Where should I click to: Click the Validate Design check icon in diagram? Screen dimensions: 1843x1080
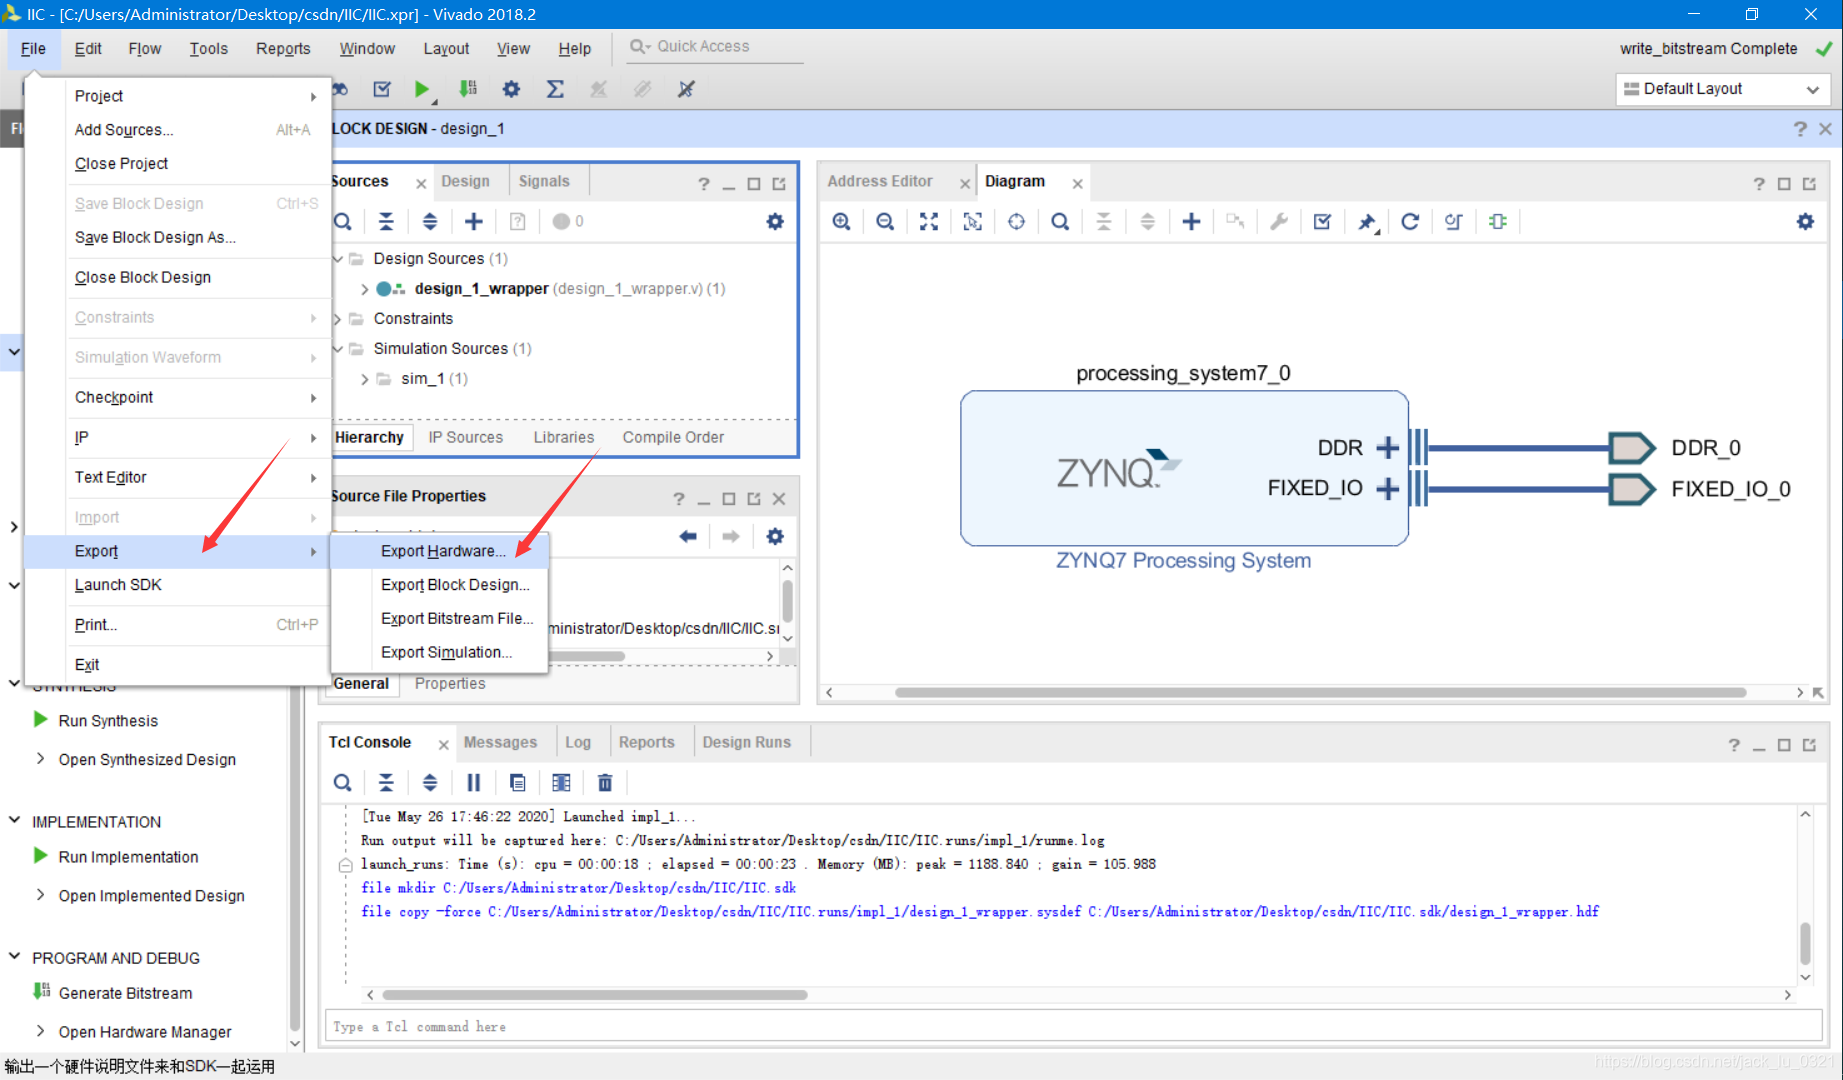click(1322, 221)
